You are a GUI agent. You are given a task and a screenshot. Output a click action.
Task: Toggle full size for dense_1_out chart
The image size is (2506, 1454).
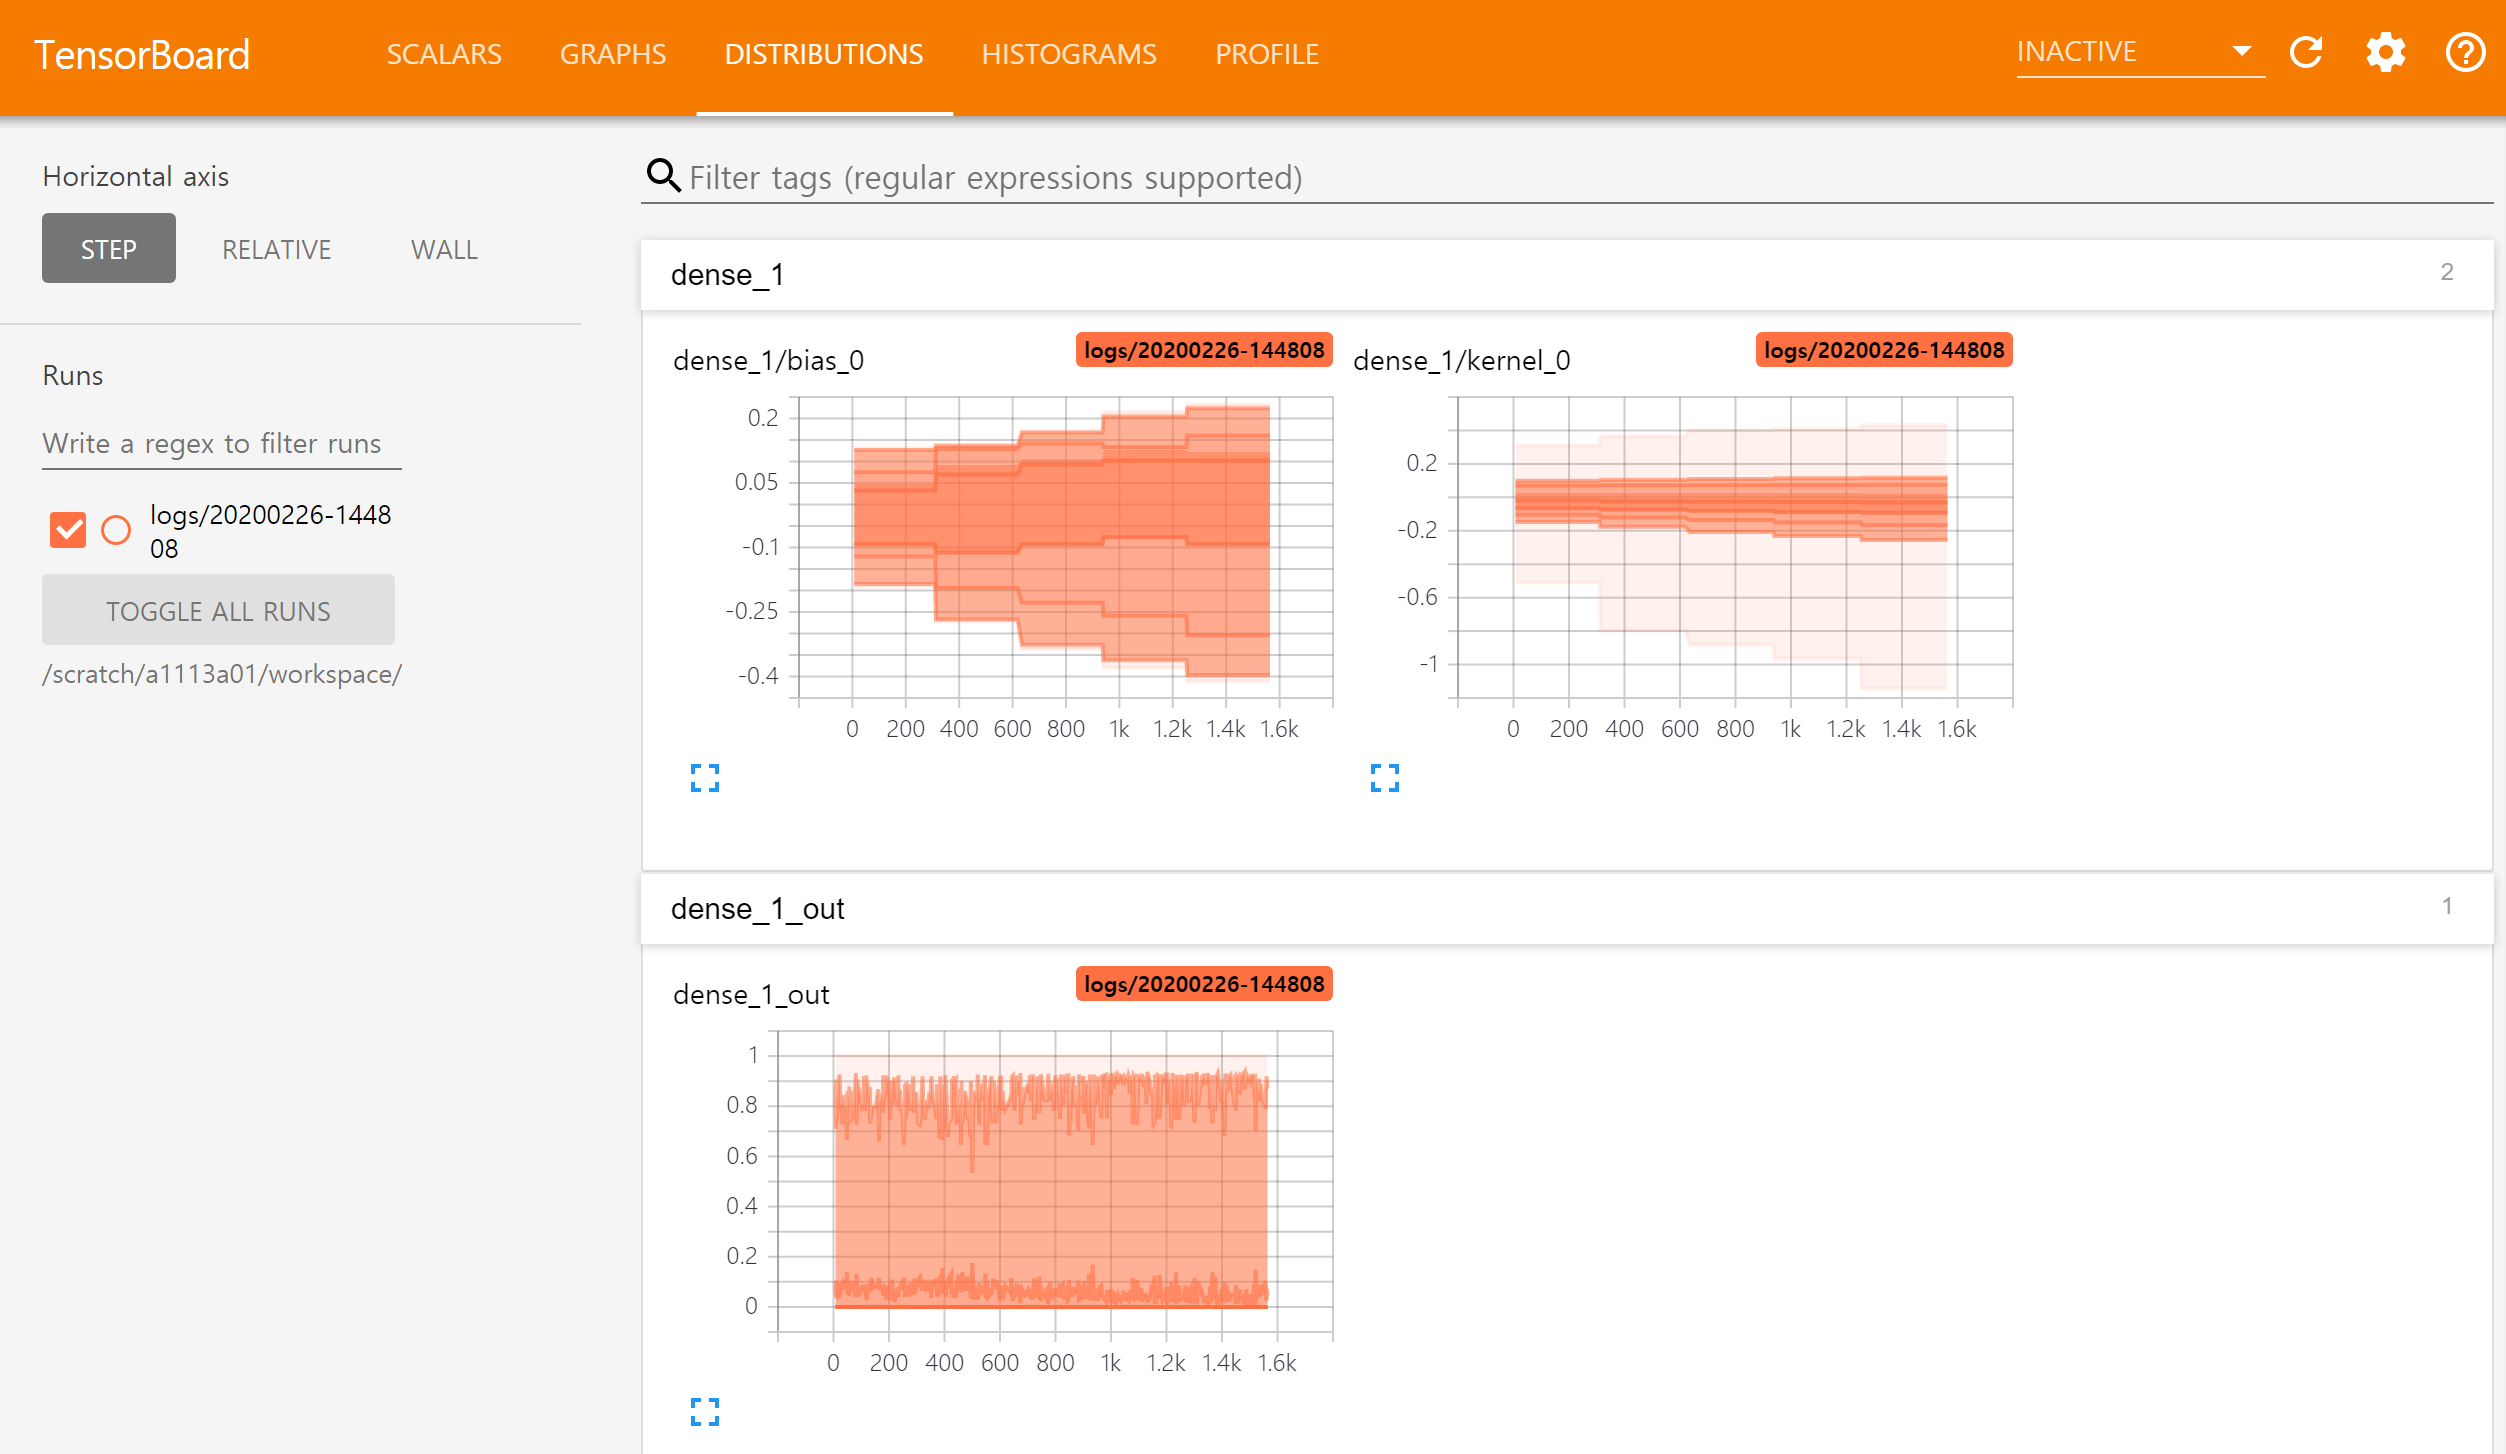point(705,1411)
